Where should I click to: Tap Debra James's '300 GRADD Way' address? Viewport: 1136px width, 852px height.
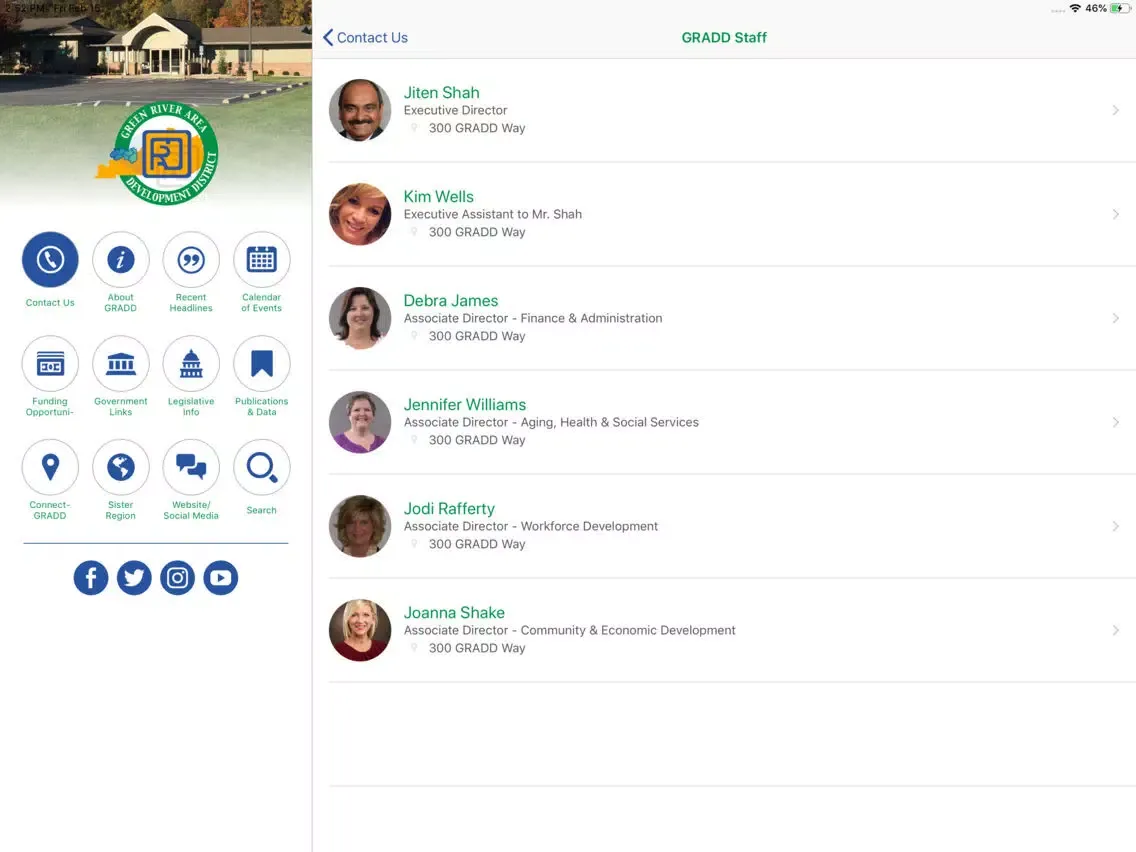coord(477,336)
